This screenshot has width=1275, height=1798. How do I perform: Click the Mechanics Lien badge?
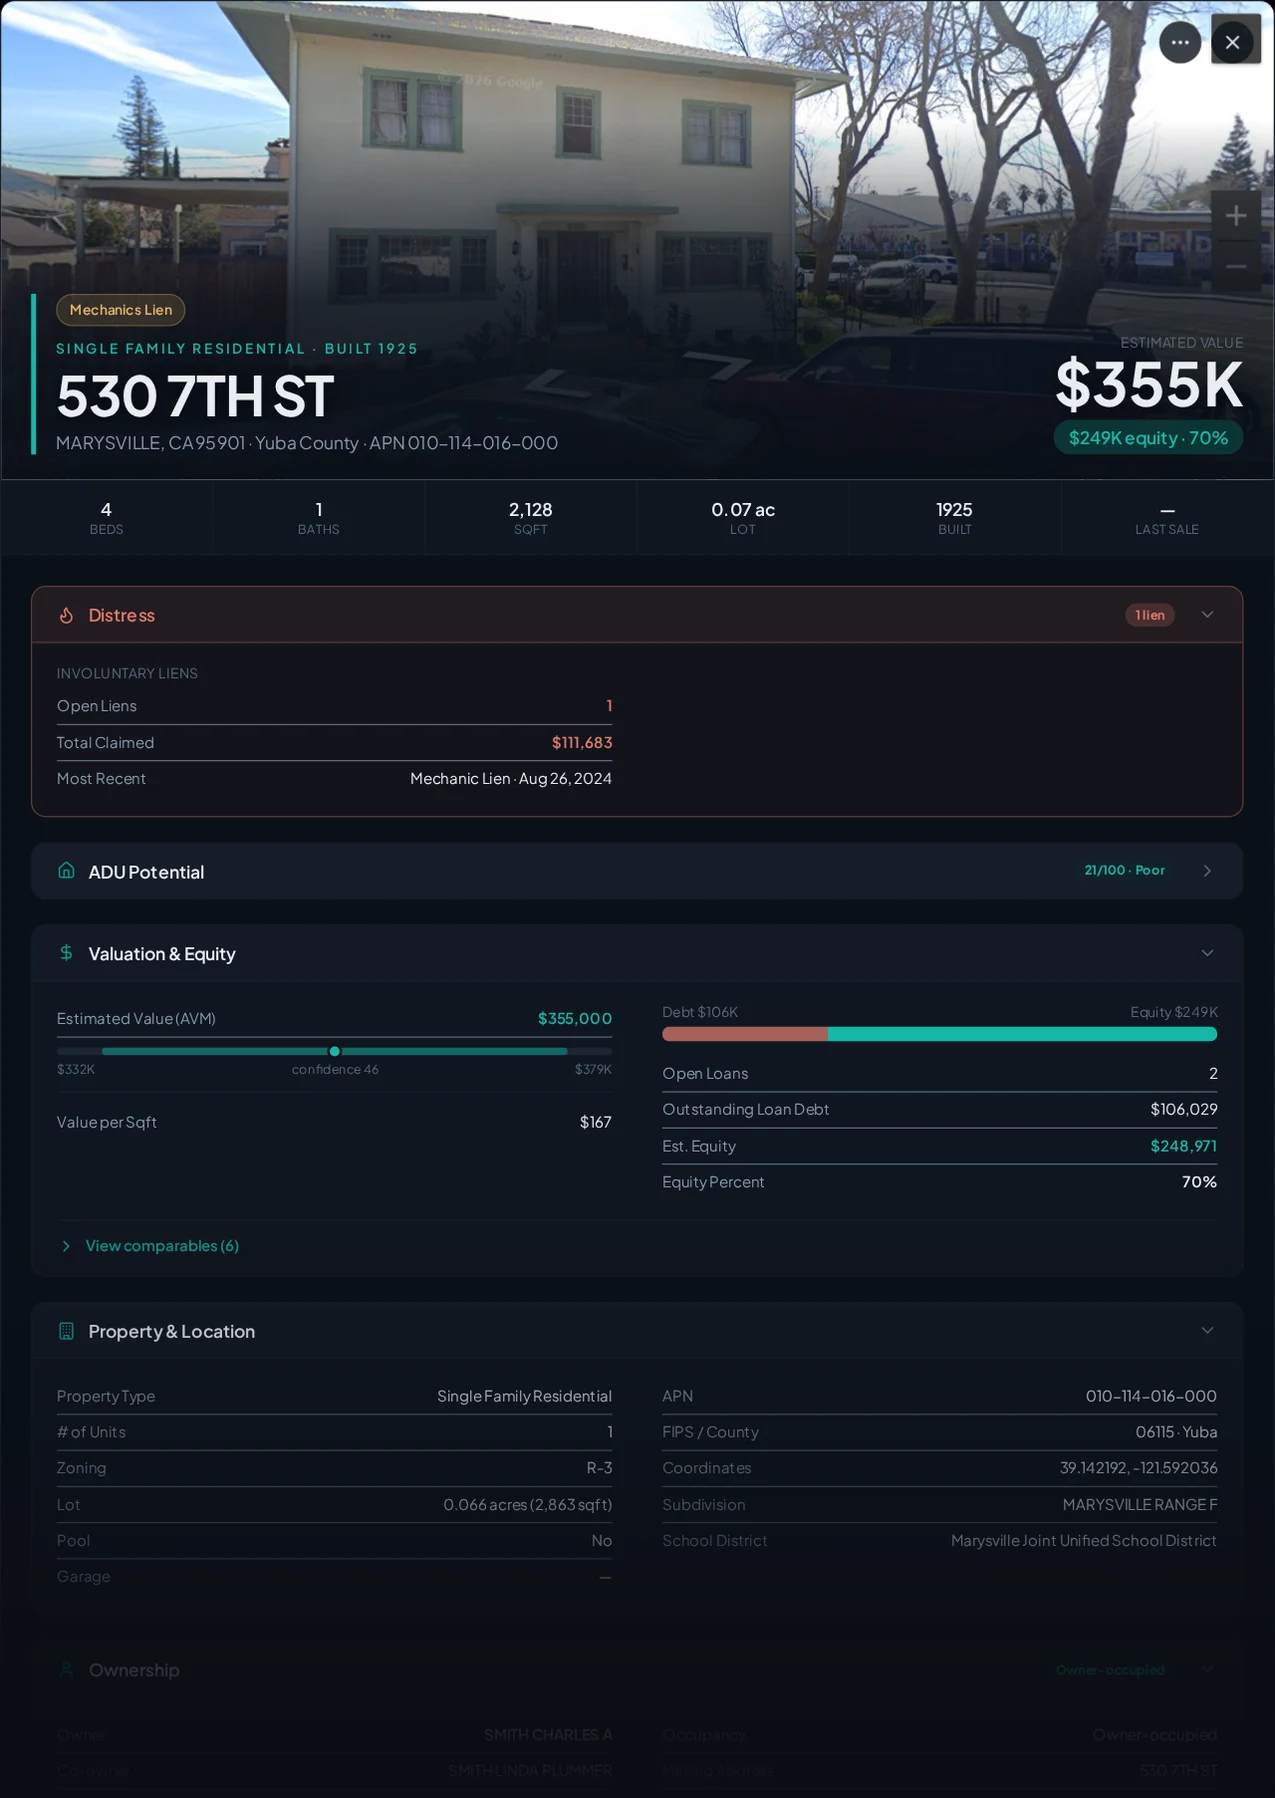(121, 310)
